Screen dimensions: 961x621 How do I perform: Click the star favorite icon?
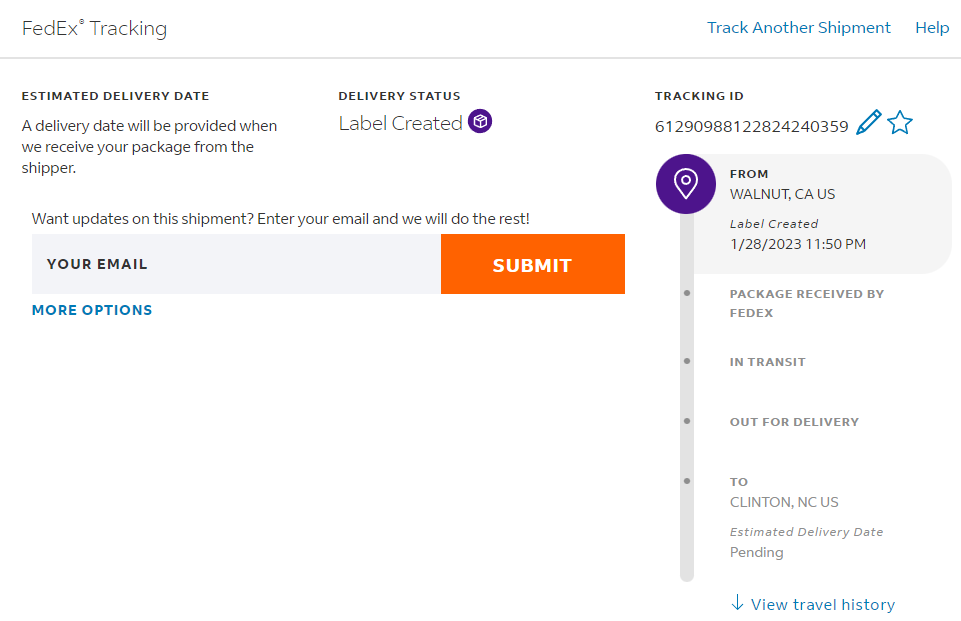click(x=900, y=123)
